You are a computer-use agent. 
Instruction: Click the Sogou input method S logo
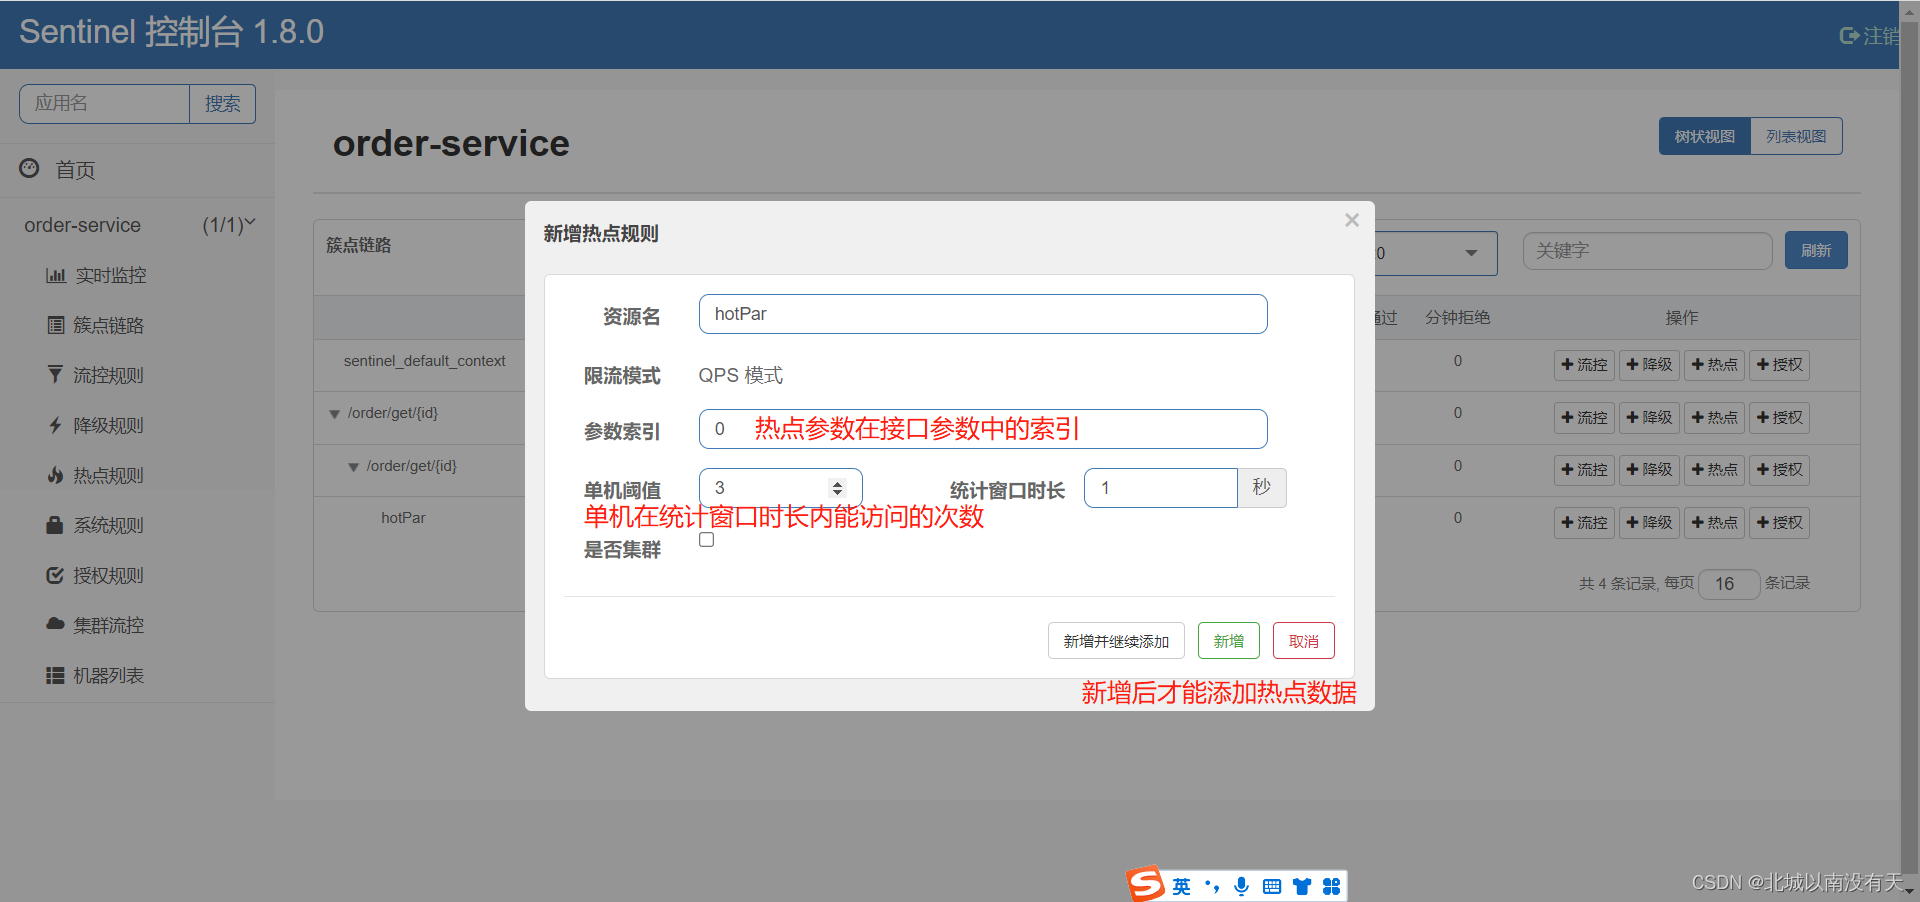pyautogui.click(x=1146, y=884)
